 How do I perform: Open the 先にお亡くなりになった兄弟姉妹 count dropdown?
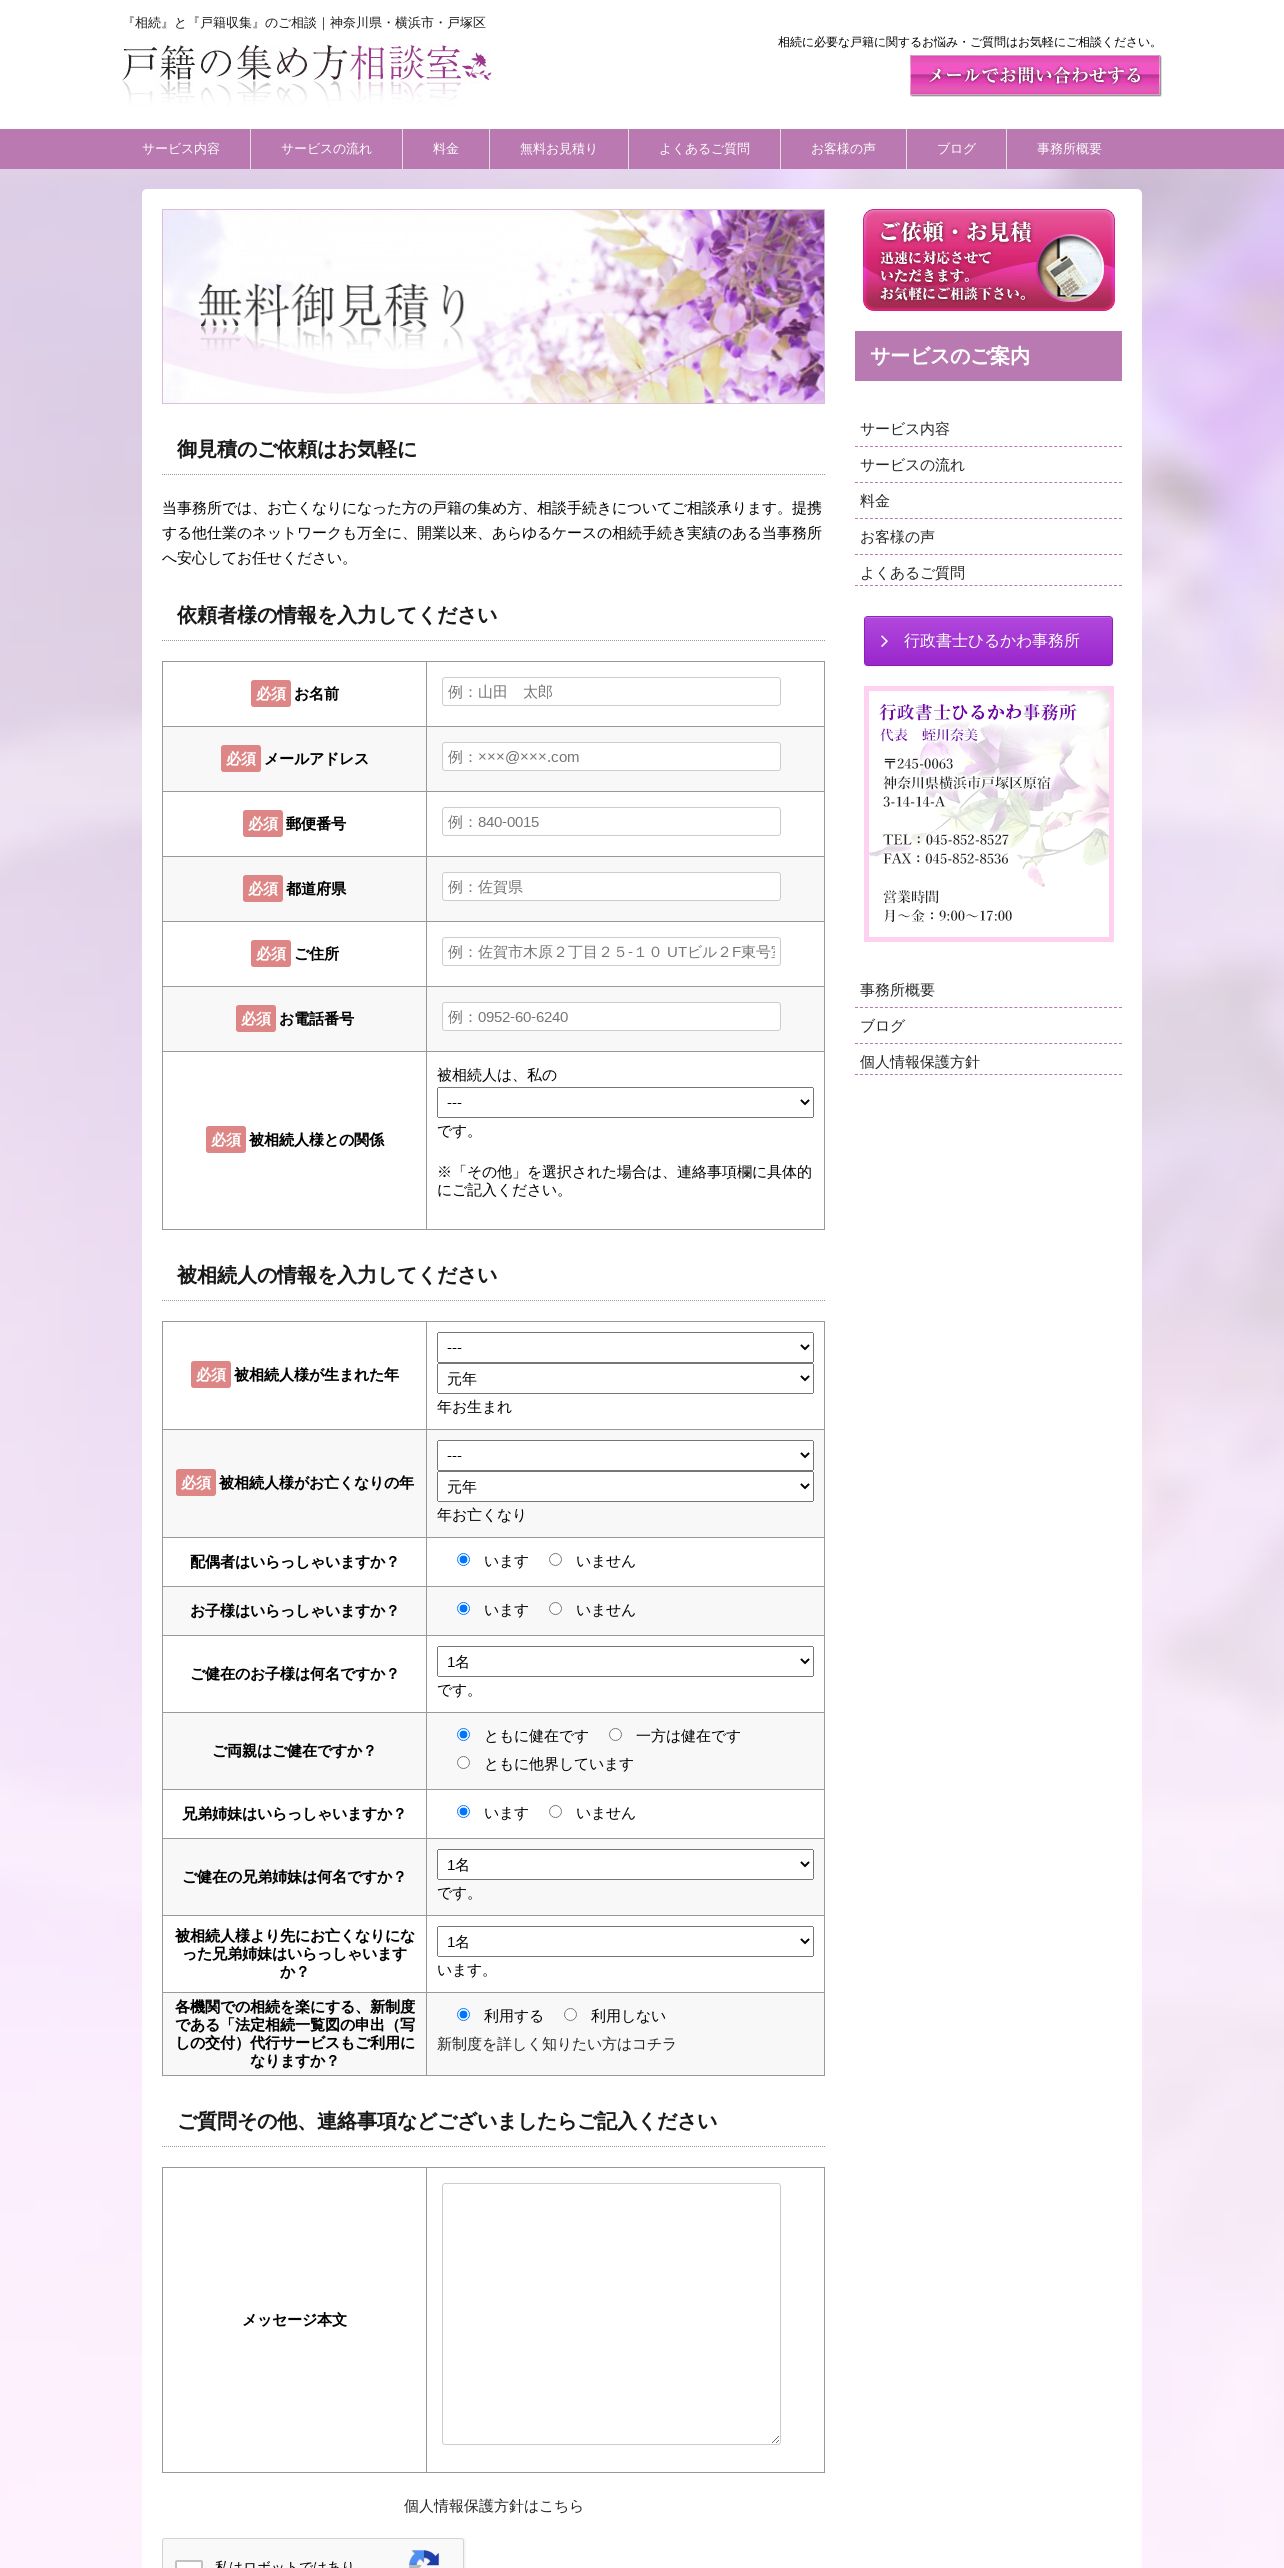(x=625, y=1942)
